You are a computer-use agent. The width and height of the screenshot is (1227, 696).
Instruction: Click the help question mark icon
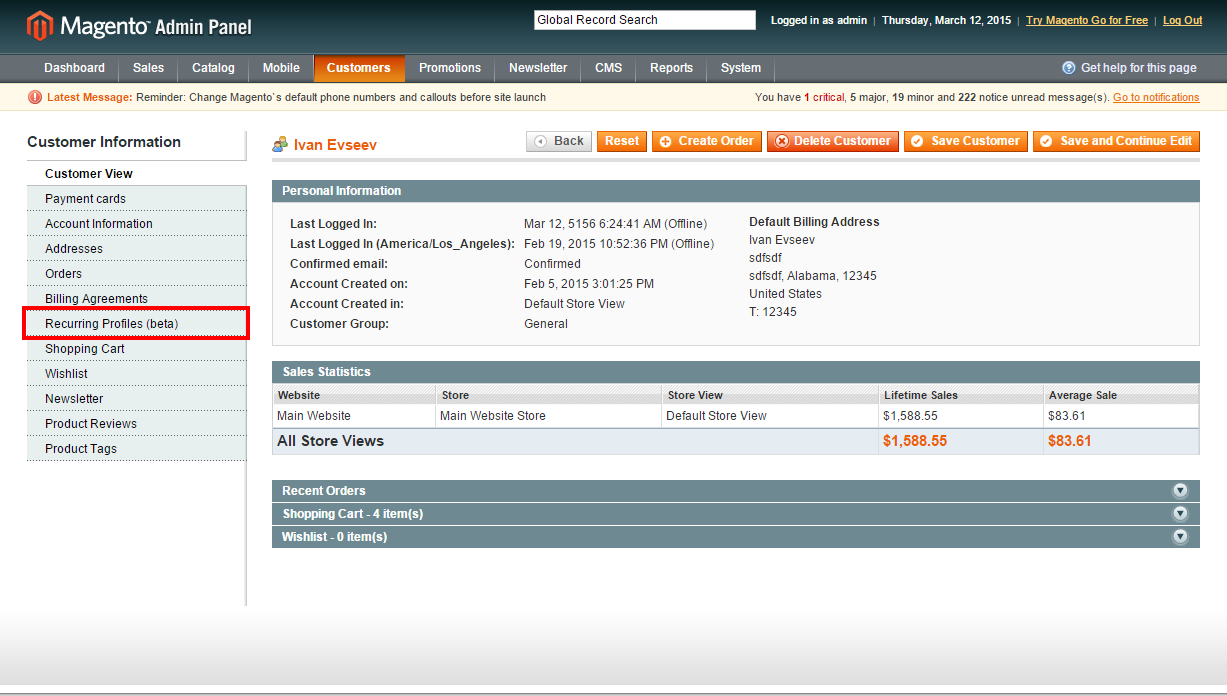point(1069,68)
